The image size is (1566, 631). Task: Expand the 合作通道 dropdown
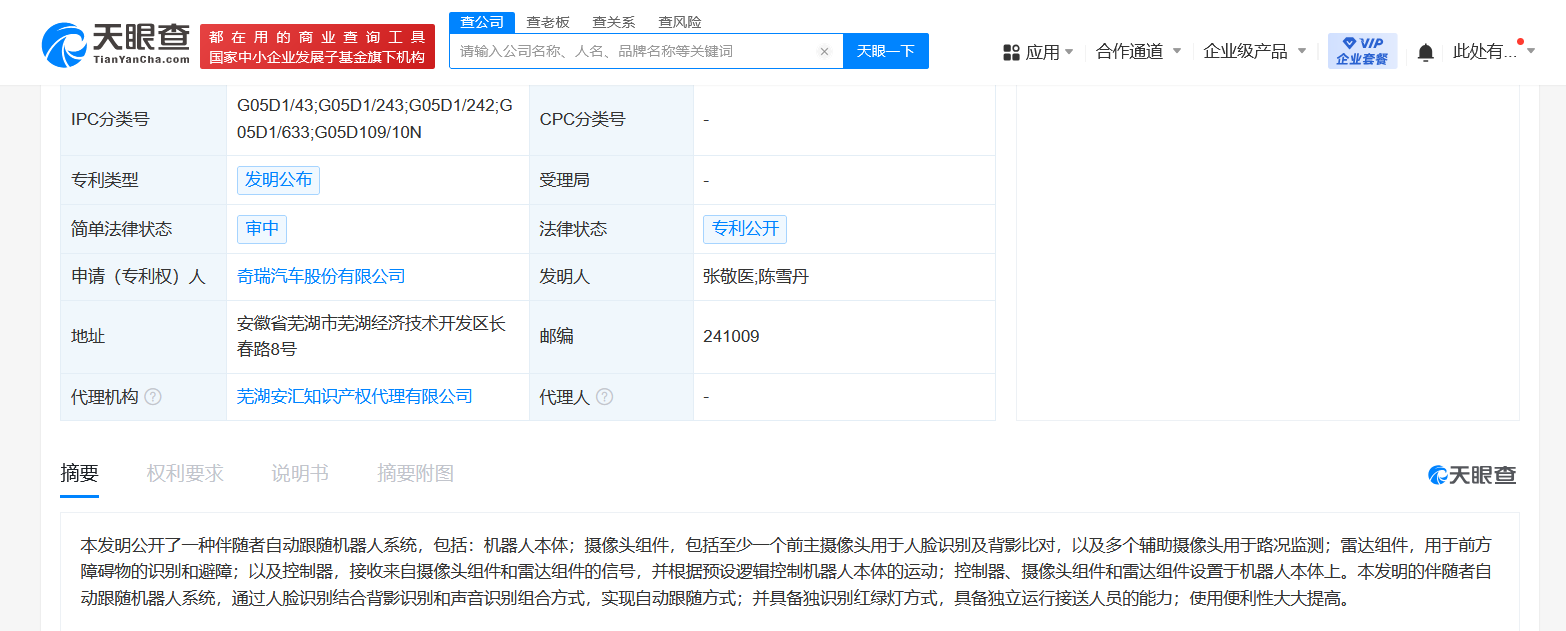click(x=1176, y=51)
